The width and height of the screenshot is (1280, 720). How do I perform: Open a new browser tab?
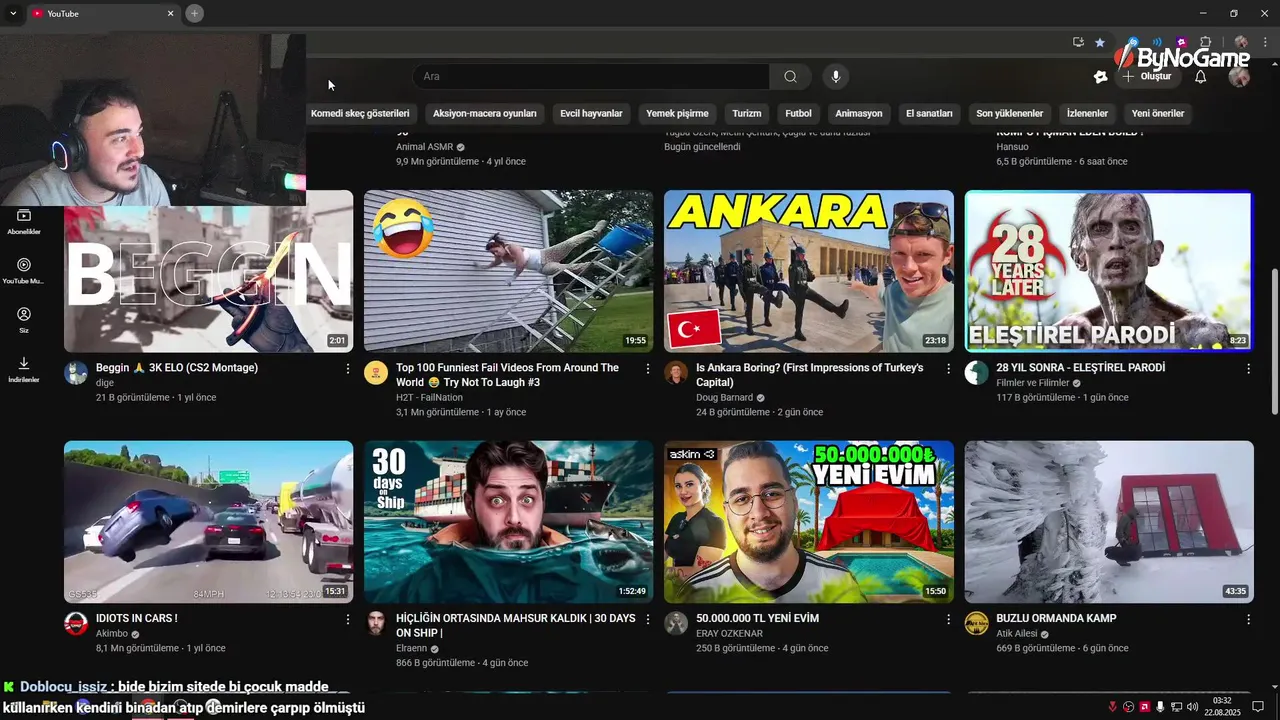[194, 13]
